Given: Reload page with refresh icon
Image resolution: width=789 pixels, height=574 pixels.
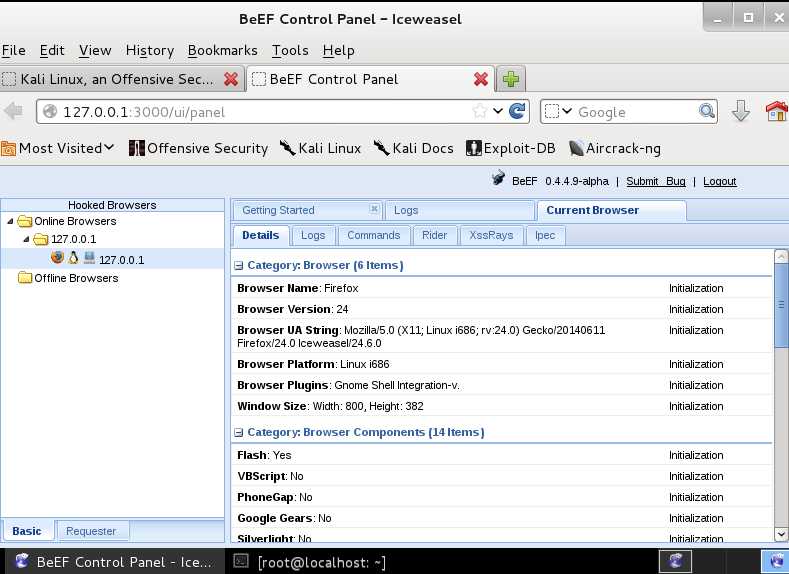Looking at the screenshot, I should [x=517, y=111].
